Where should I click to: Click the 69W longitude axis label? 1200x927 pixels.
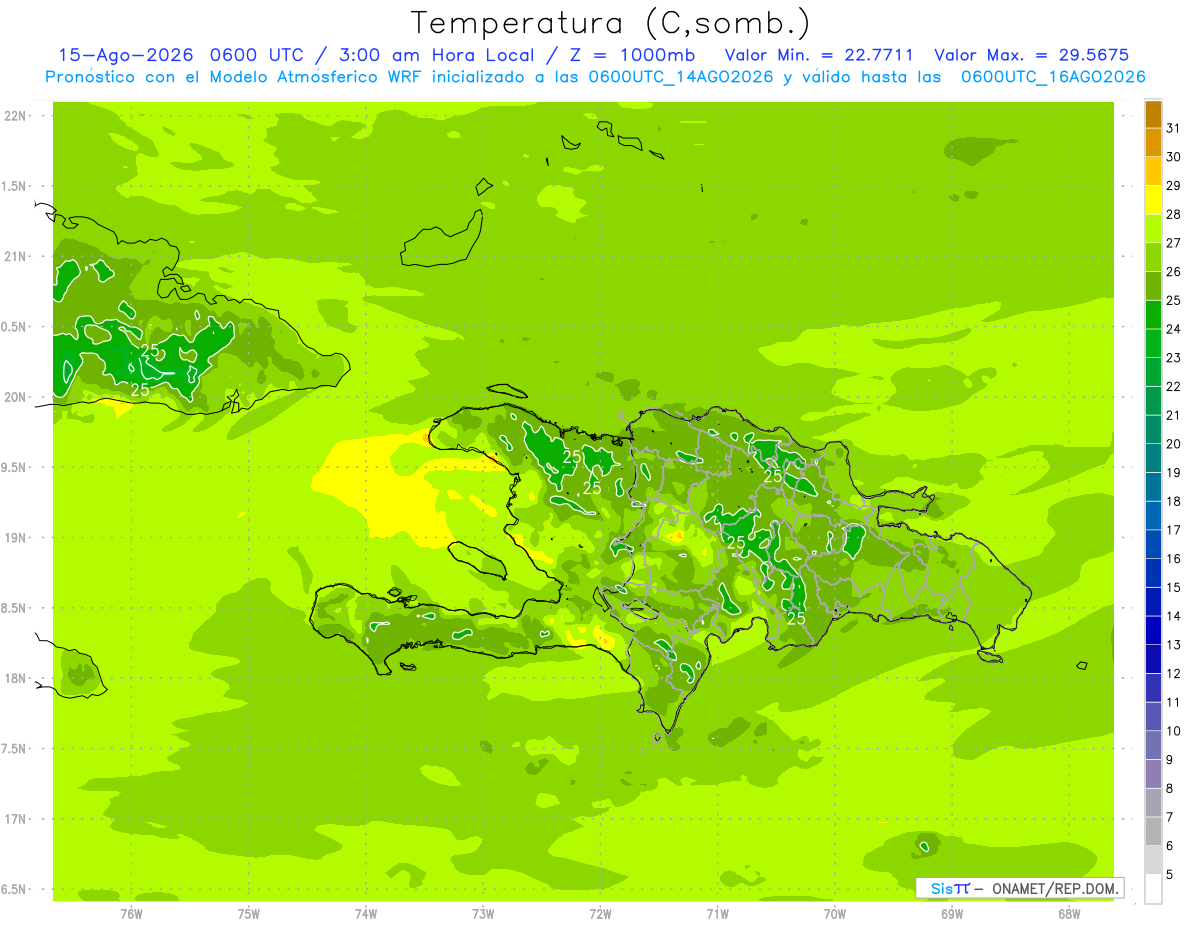point(952,913)
